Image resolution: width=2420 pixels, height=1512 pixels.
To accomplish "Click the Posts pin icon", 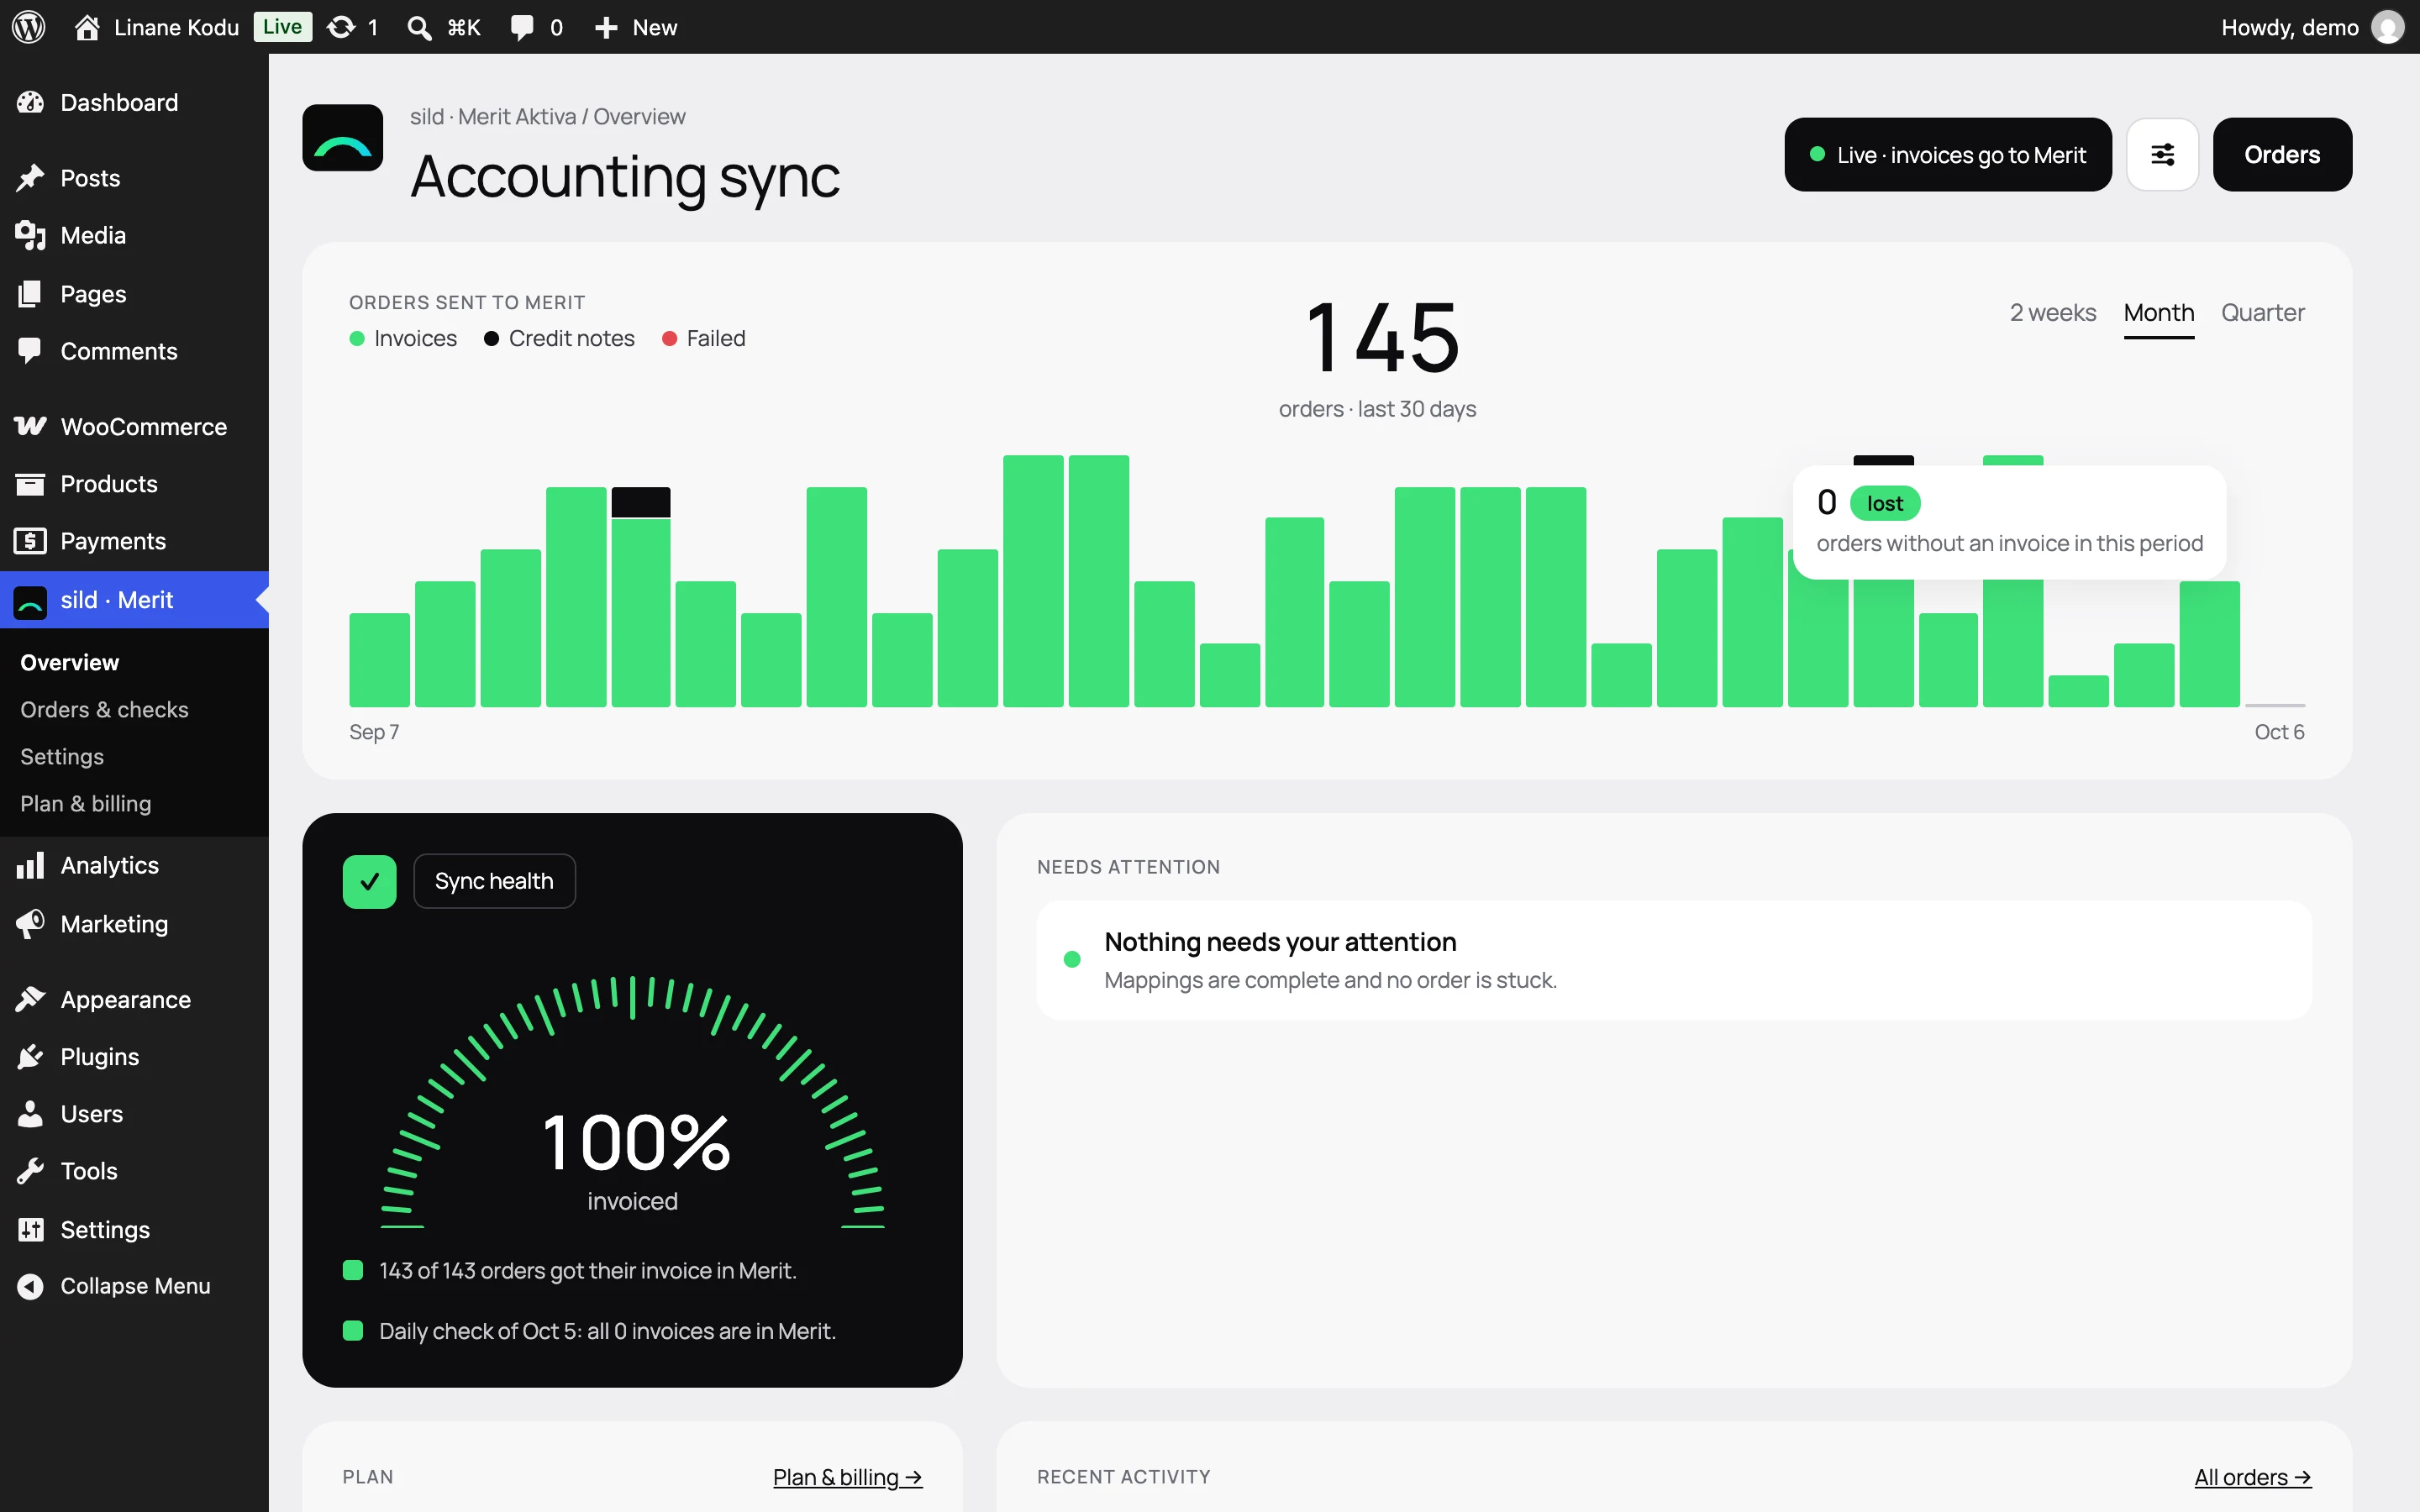I will tap(30, 178).
